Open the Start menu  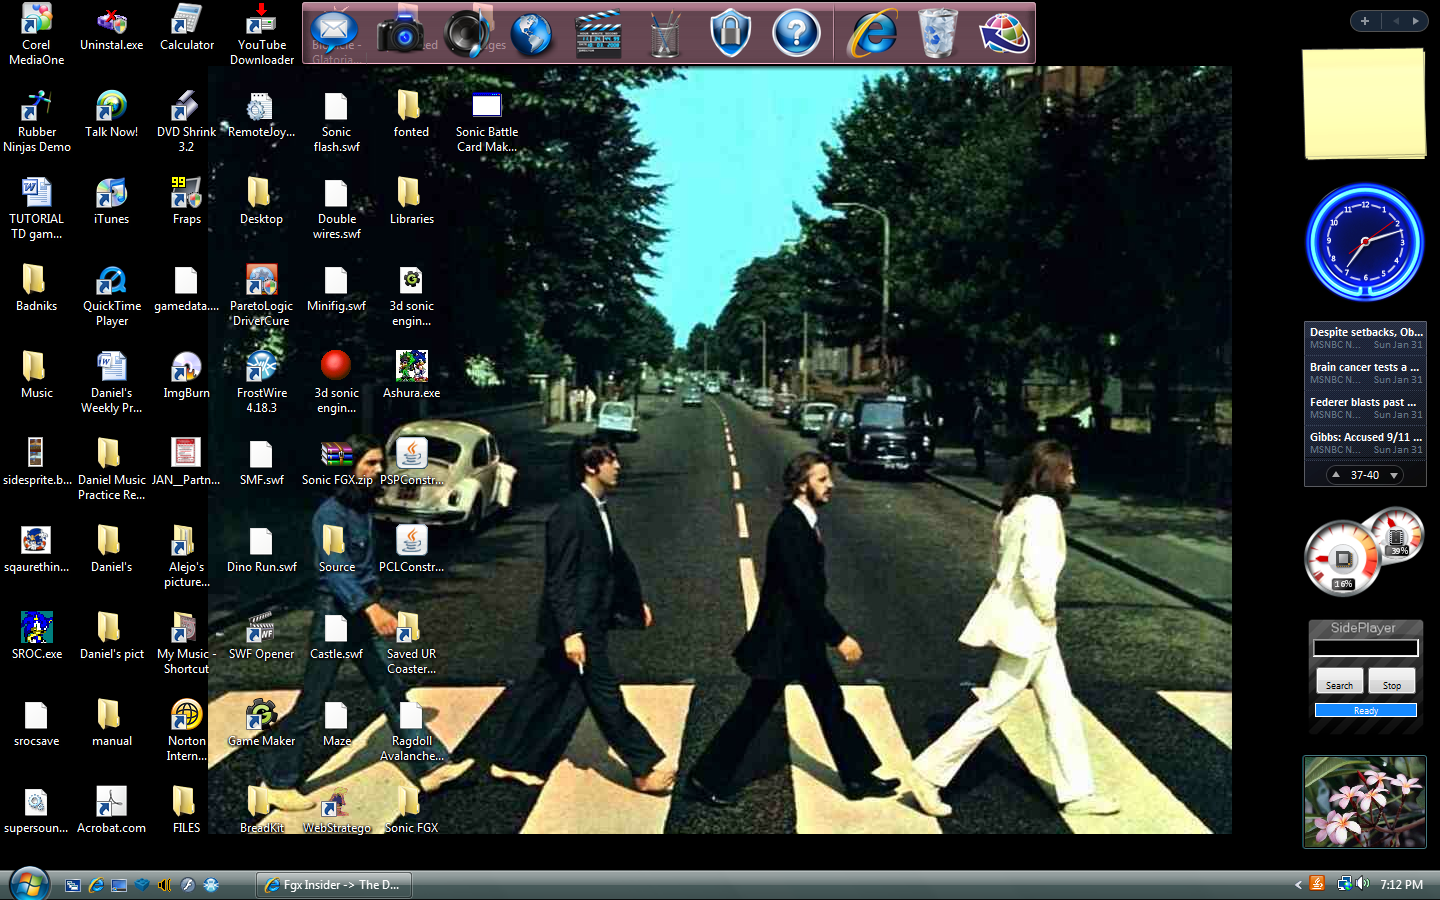(28, 884)
